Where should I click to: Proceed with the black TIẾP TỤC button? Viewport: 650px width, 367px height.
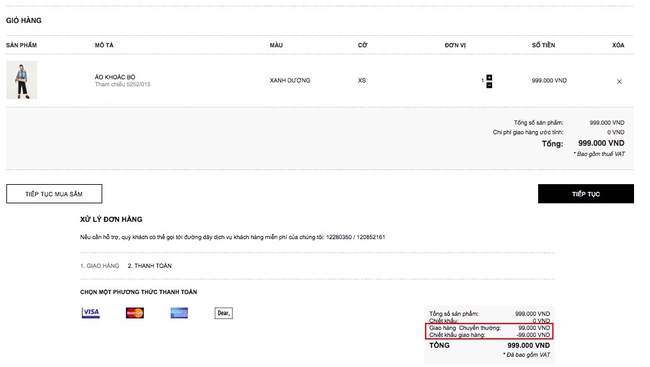586,194
